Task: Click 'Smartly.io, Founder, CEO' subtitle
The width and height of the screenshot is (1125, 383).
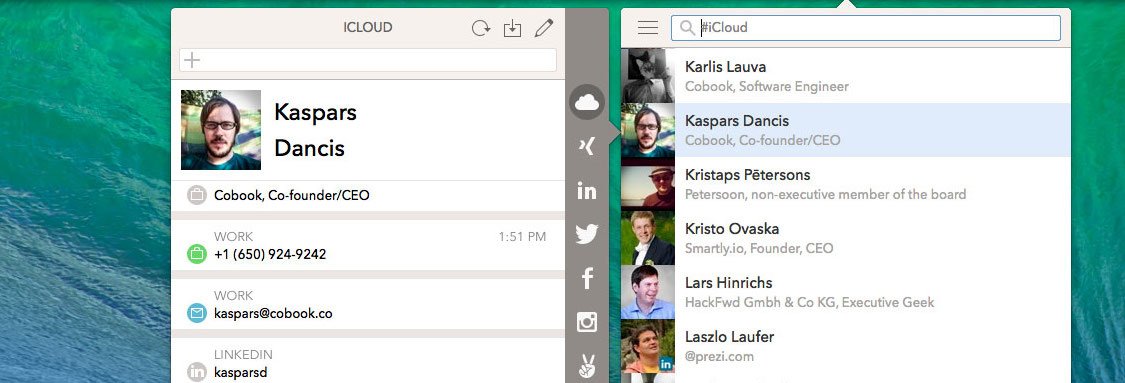Action: [759, 248]
